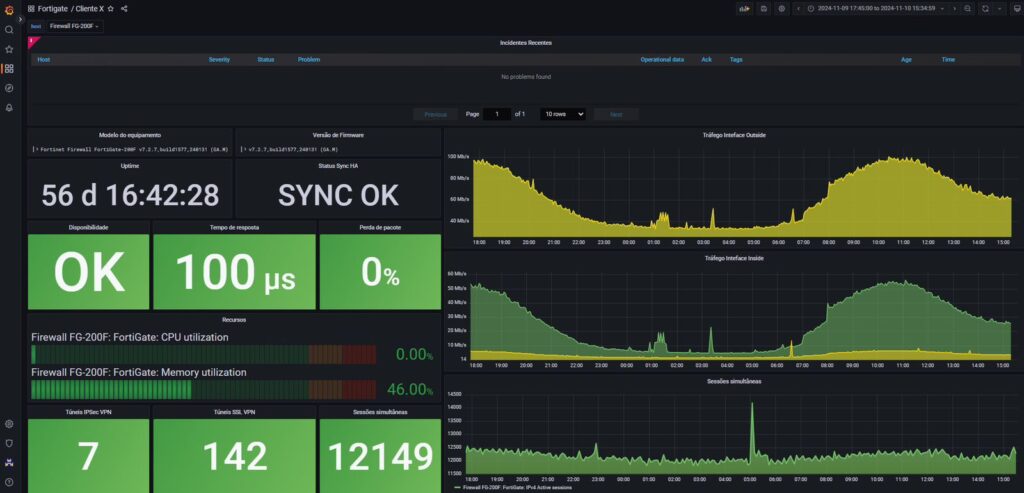Image resolution: width=1024 pixels, height=493 pixels.
Task: Click the 100 µs response time stat
Action: pos(234,272)
